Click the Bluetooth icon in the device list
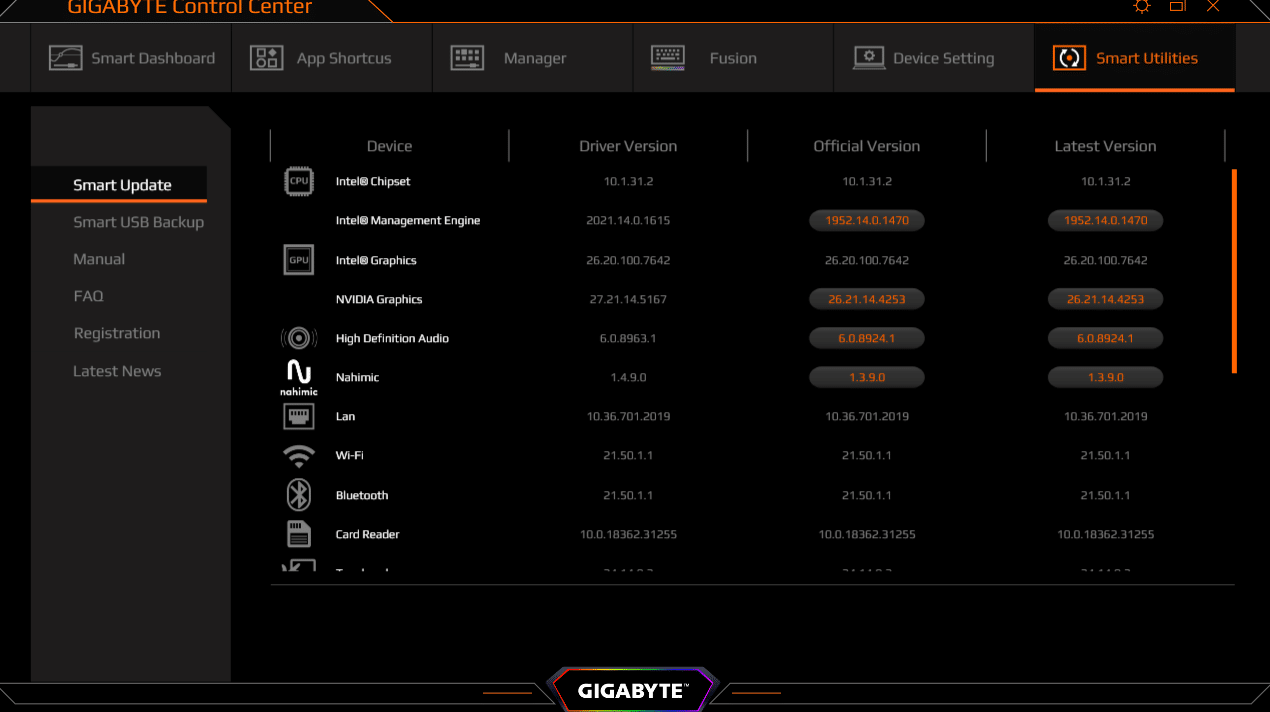The height and width of the screenshot is (712, 1270). coord(299,495)
